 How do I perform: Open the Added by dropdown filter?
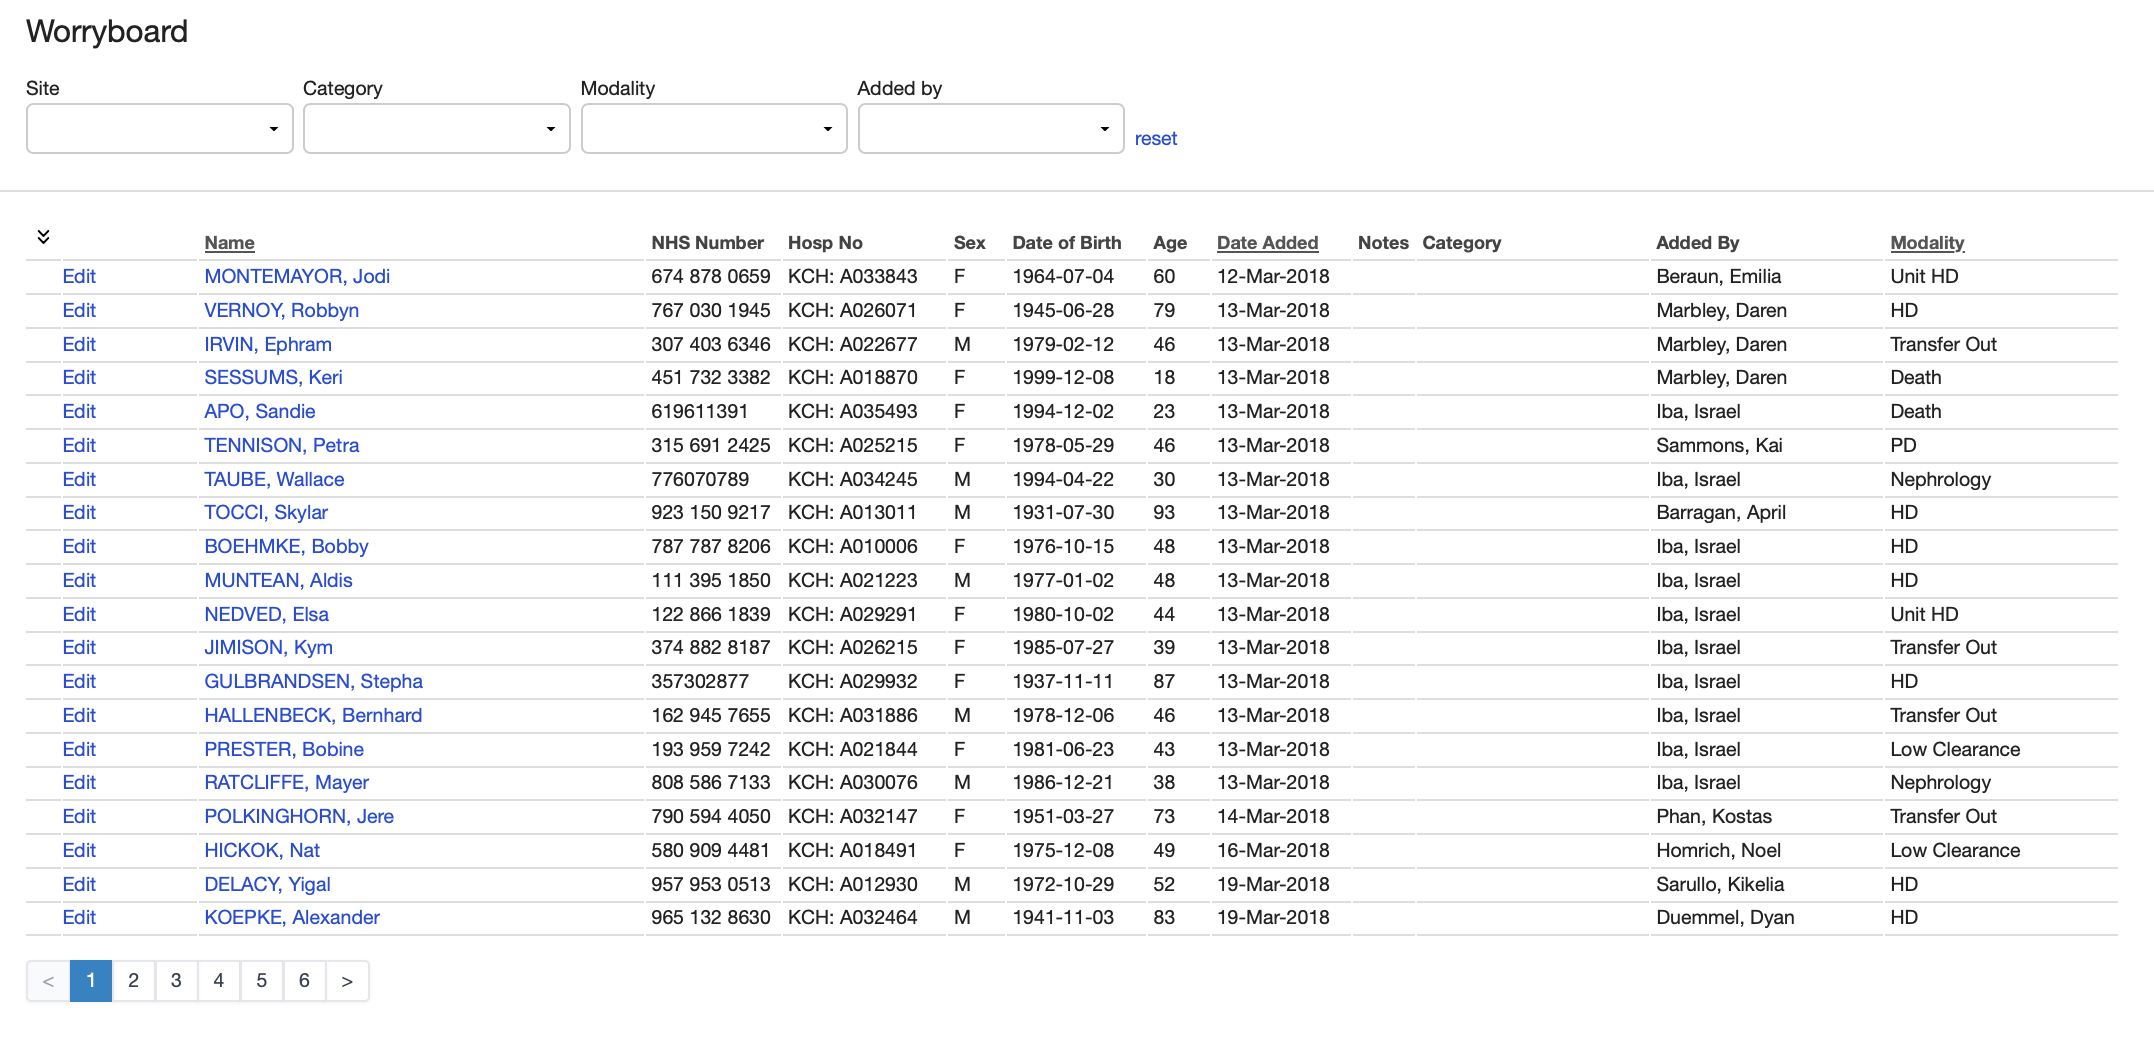click(x=991, y=129)
